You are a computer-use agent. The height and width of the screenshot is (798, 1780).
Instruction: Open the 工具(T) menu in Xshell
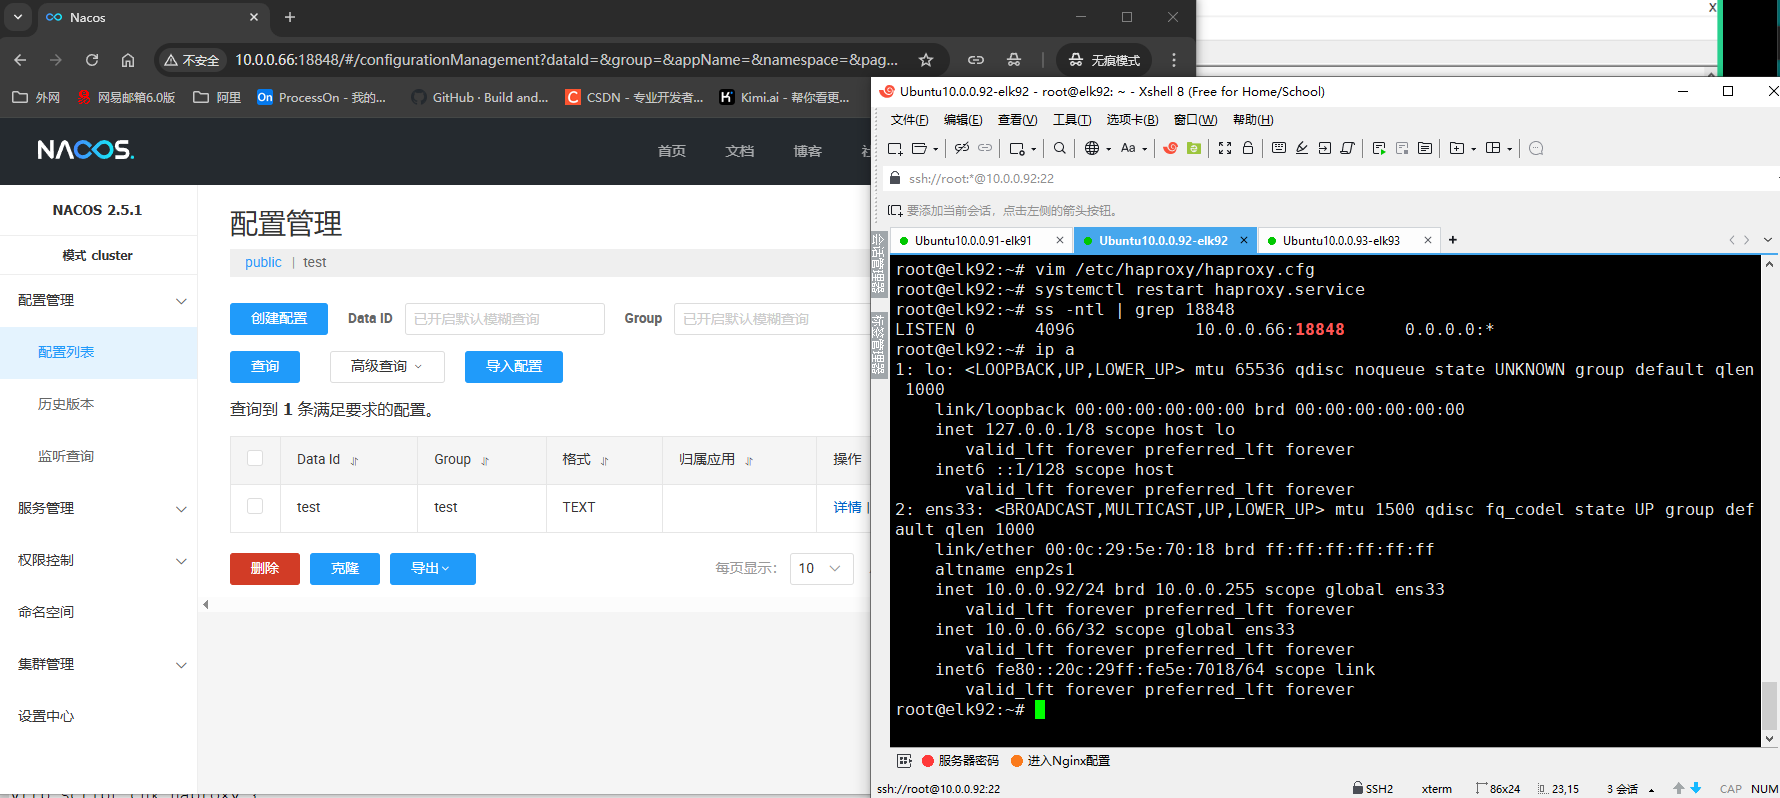coord(1072,120)
